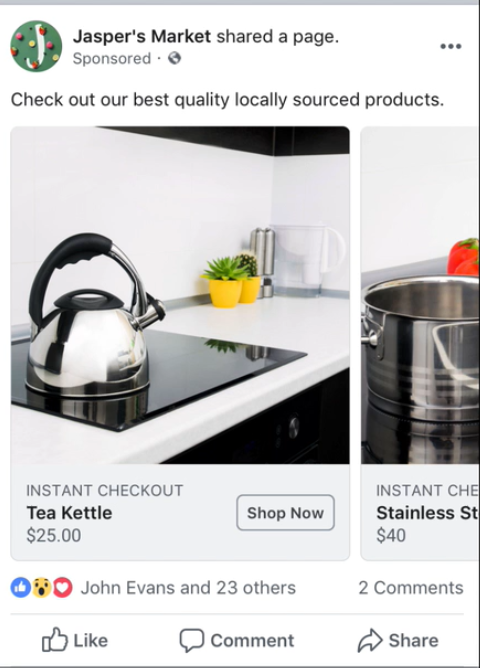Image resolution: width=480 pixels, height=668 pixels.
Task: Open the three-dot post options menu
Action: tap(451, 46)
